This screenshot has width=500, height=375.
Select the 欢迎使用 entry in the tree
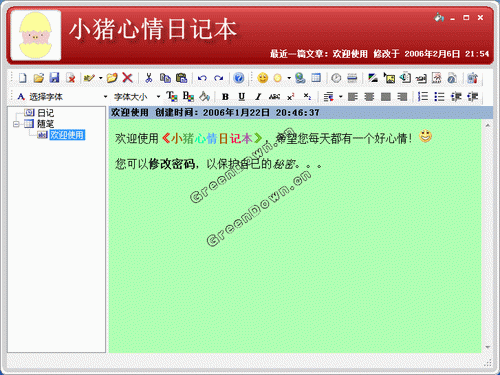coord(67,135)
